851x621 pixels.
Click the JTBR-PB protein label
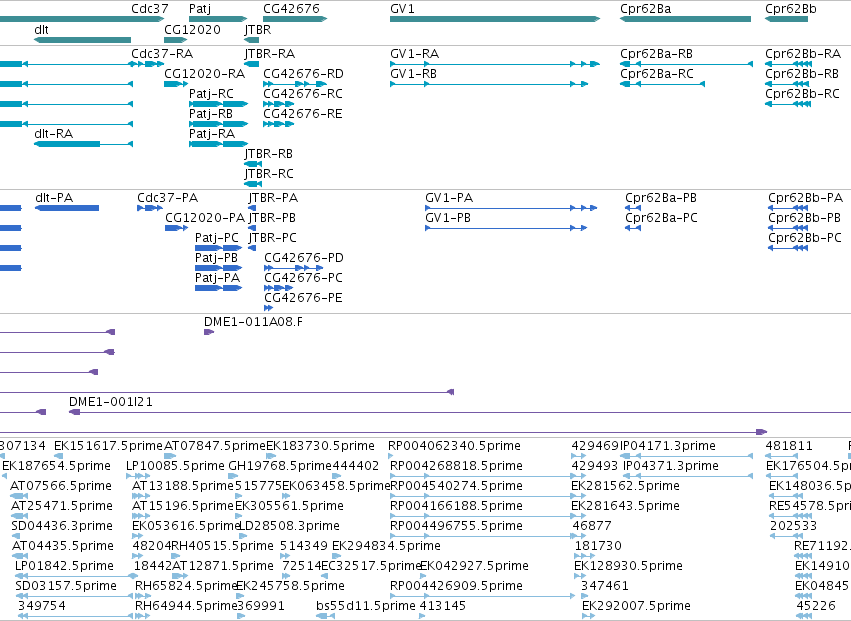pyautogui.click(x=272, y=218)
